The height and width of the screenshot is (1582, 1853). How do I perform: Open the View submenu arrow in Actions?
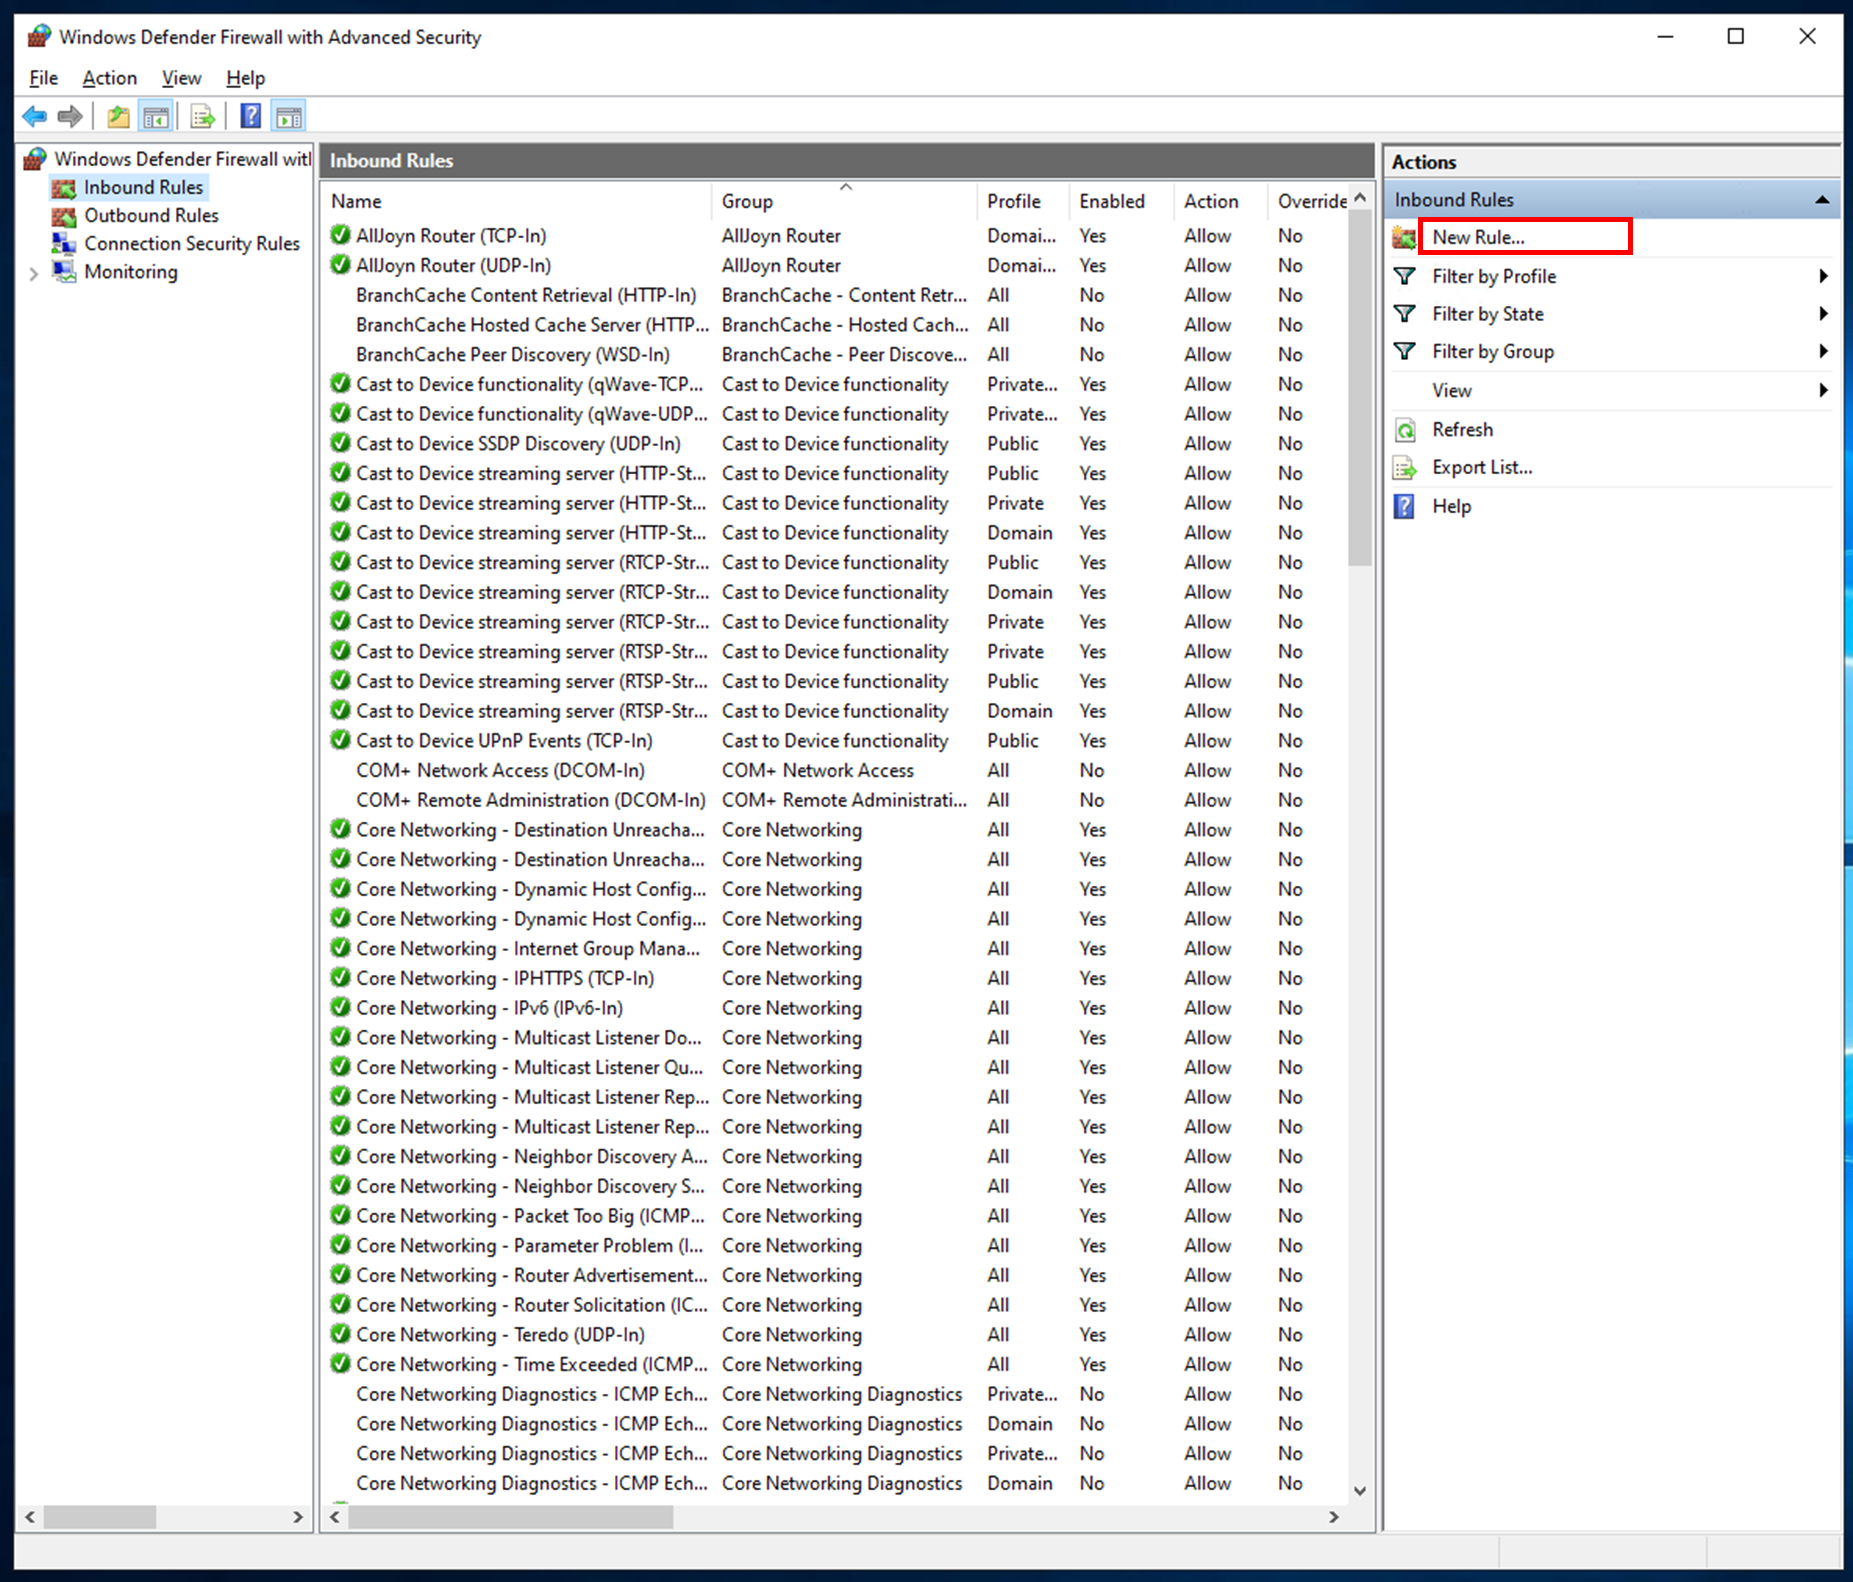(1823, 391)
